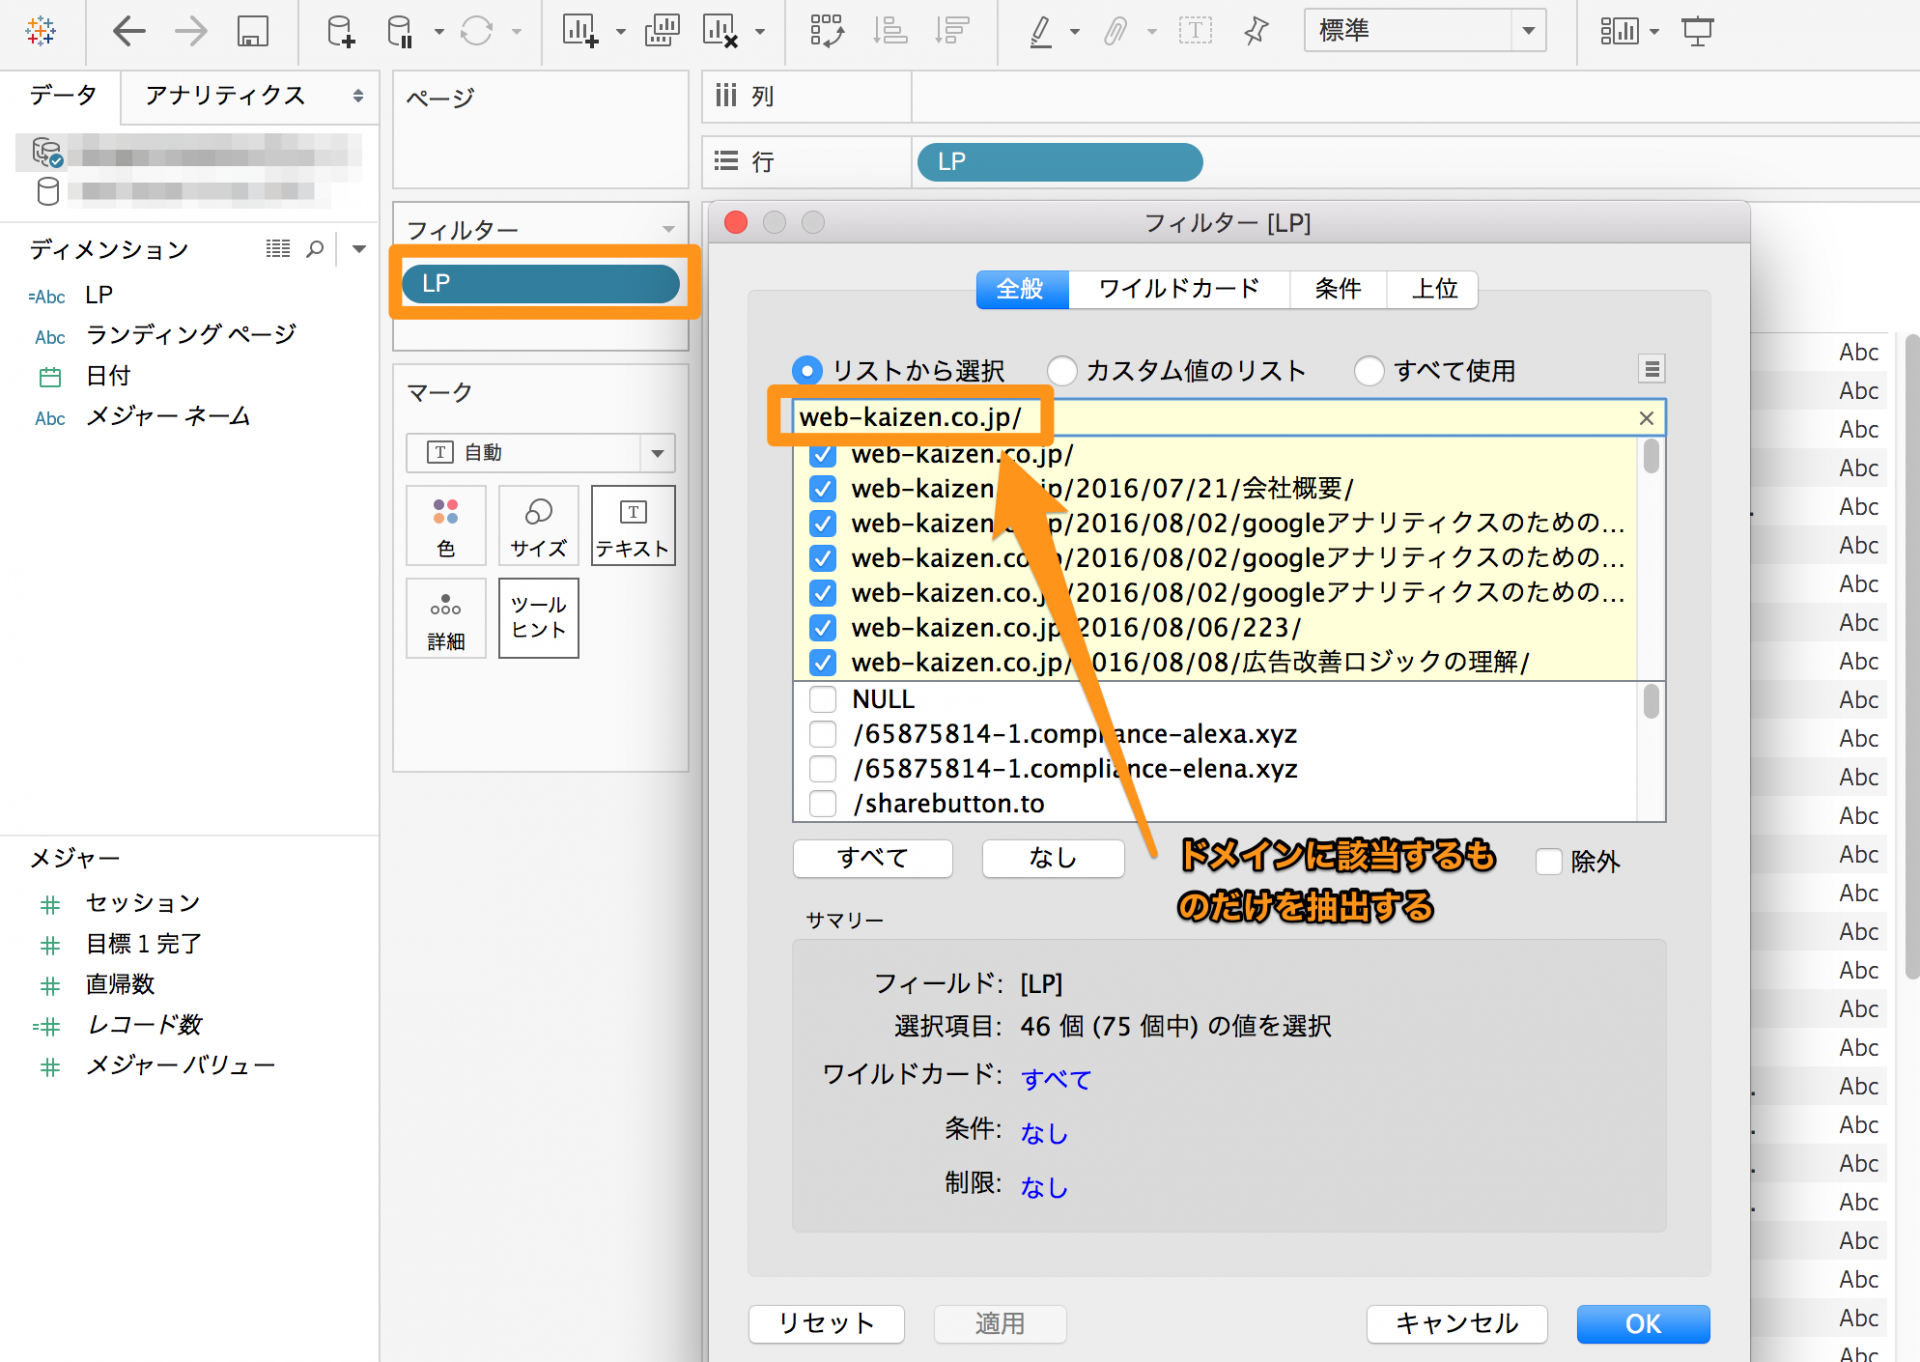Create a new worksheet icon
The height and width of the screenshot is (1362, 1920).
point(580,31)
